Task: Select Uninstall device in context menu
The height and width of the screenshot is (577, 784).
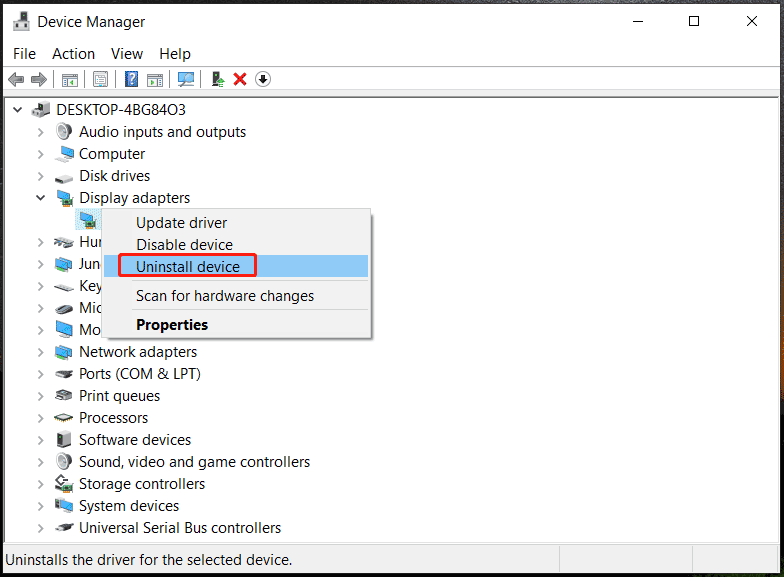Action: click(x=236, y=266)
